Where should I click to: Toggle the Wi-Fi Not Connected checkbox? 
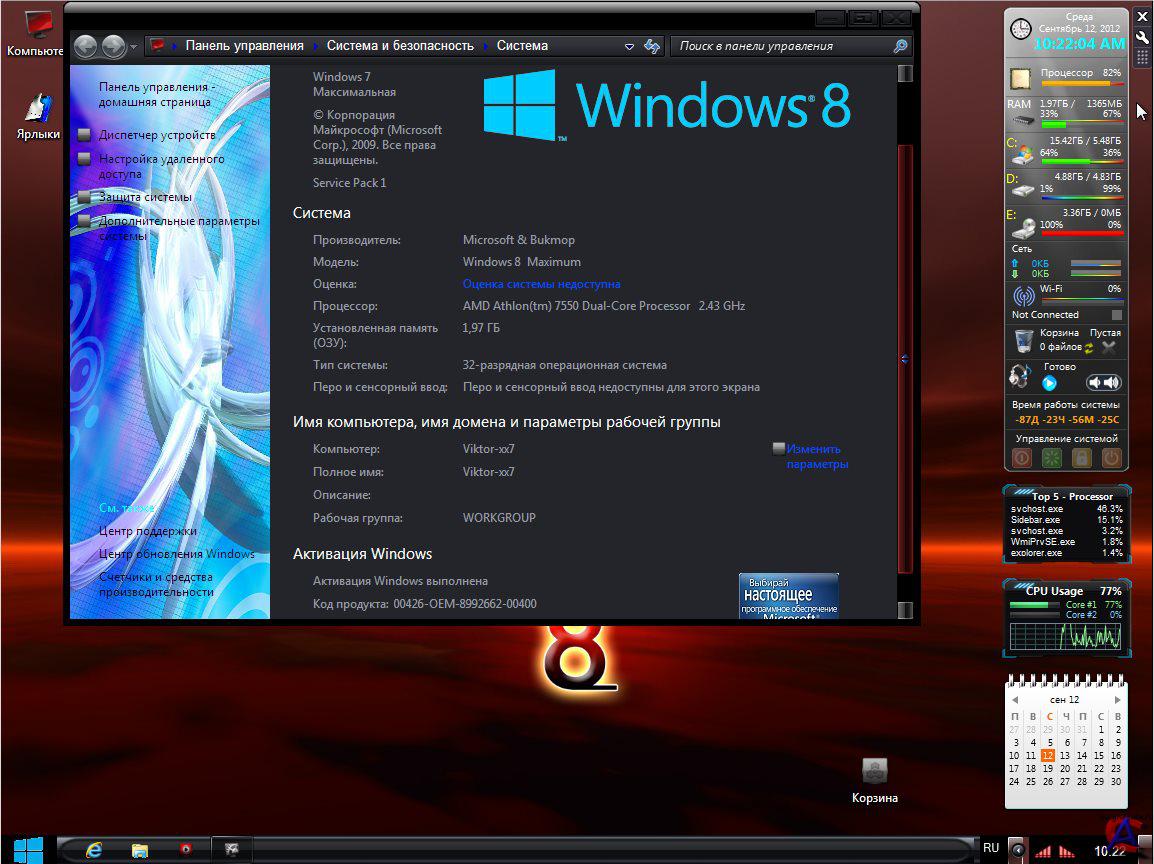tap(1117, 315)
